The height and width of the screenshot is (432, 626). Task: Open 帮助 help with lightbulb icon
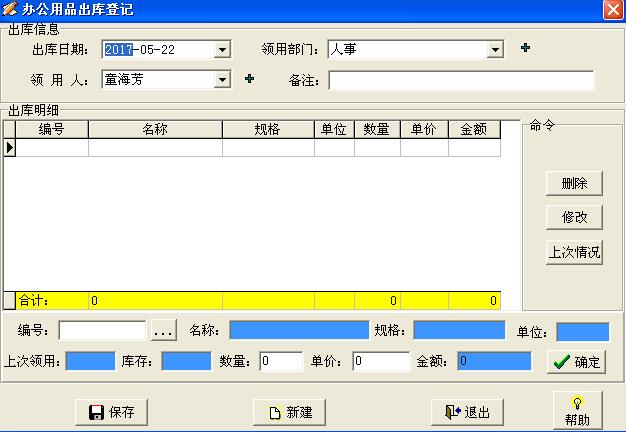577,411
